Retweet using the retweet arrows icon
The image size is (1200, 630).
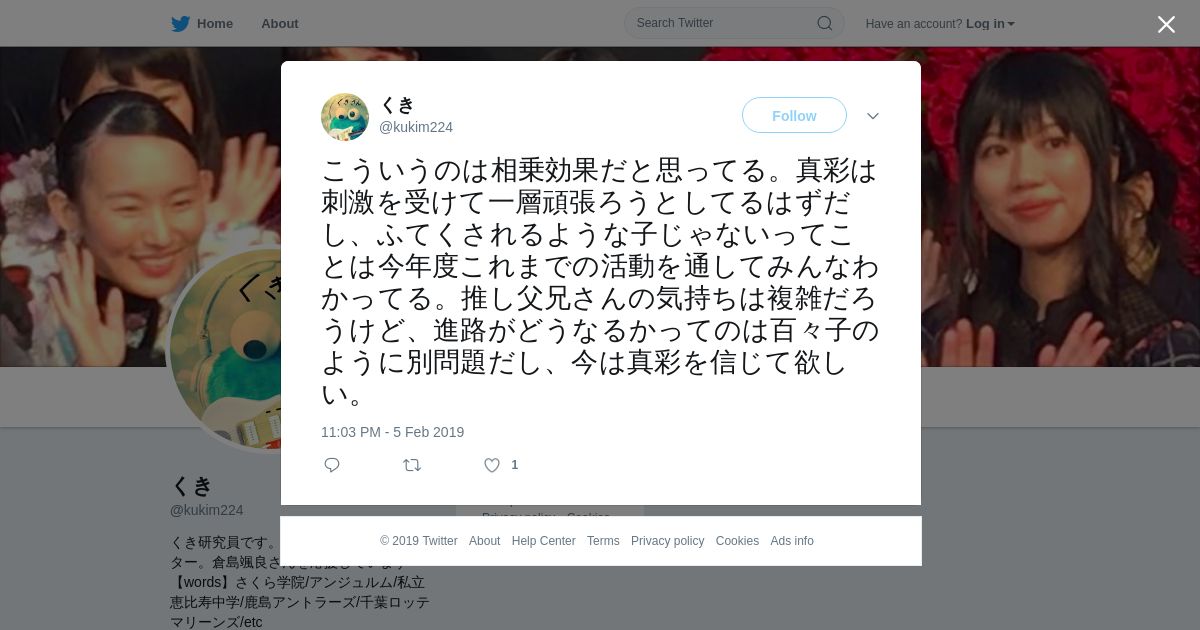tap(412, 465)
